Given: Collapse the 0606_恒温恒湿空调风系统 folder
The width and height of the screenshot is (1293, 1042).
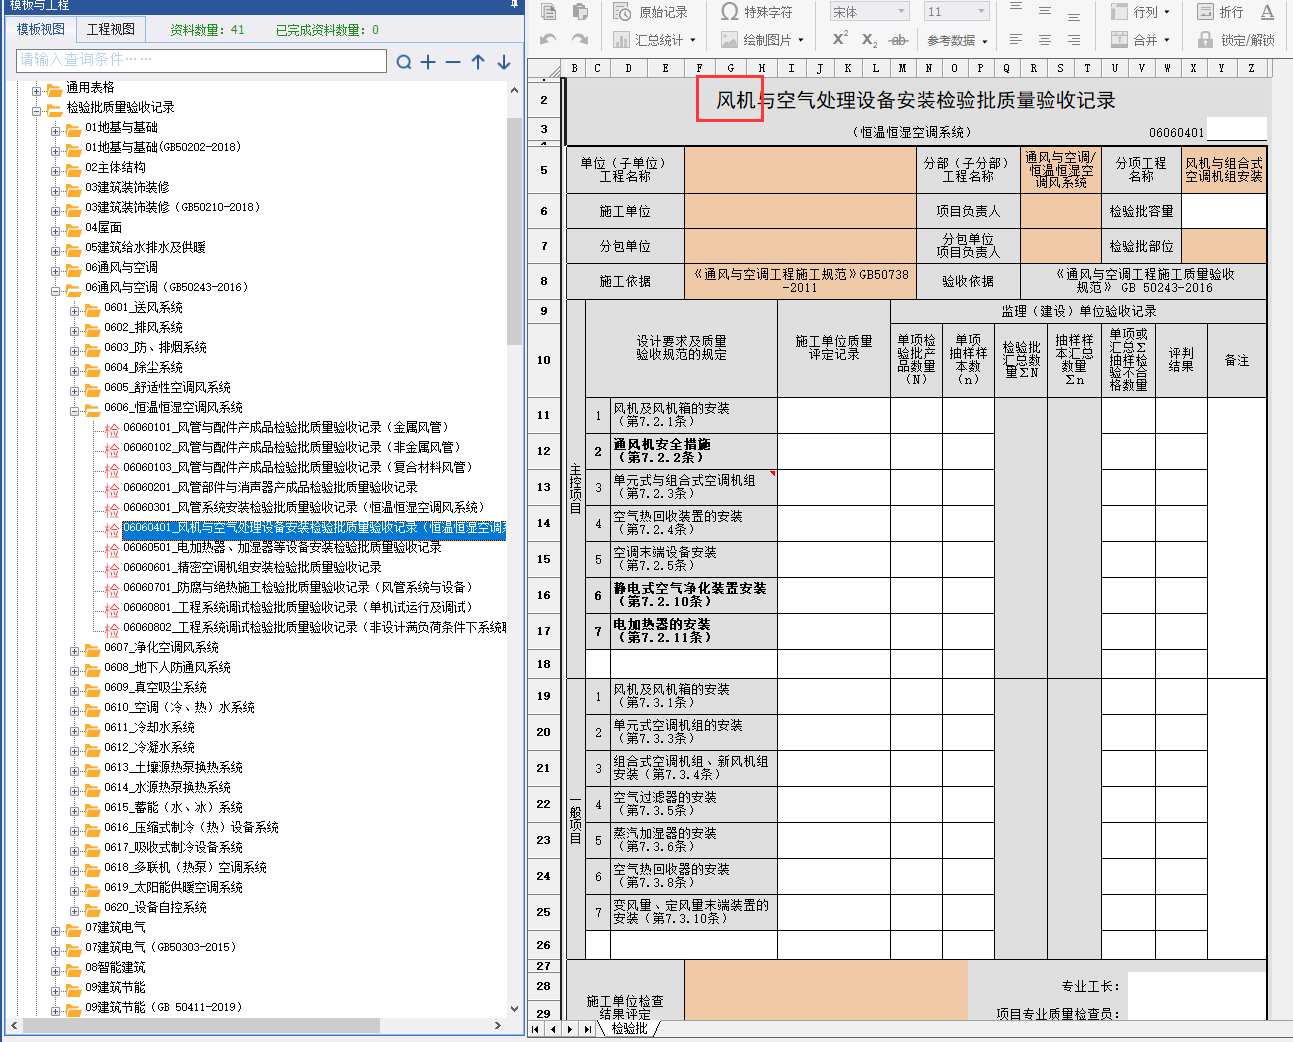Looking at the screenshot, I should point(75,410).
